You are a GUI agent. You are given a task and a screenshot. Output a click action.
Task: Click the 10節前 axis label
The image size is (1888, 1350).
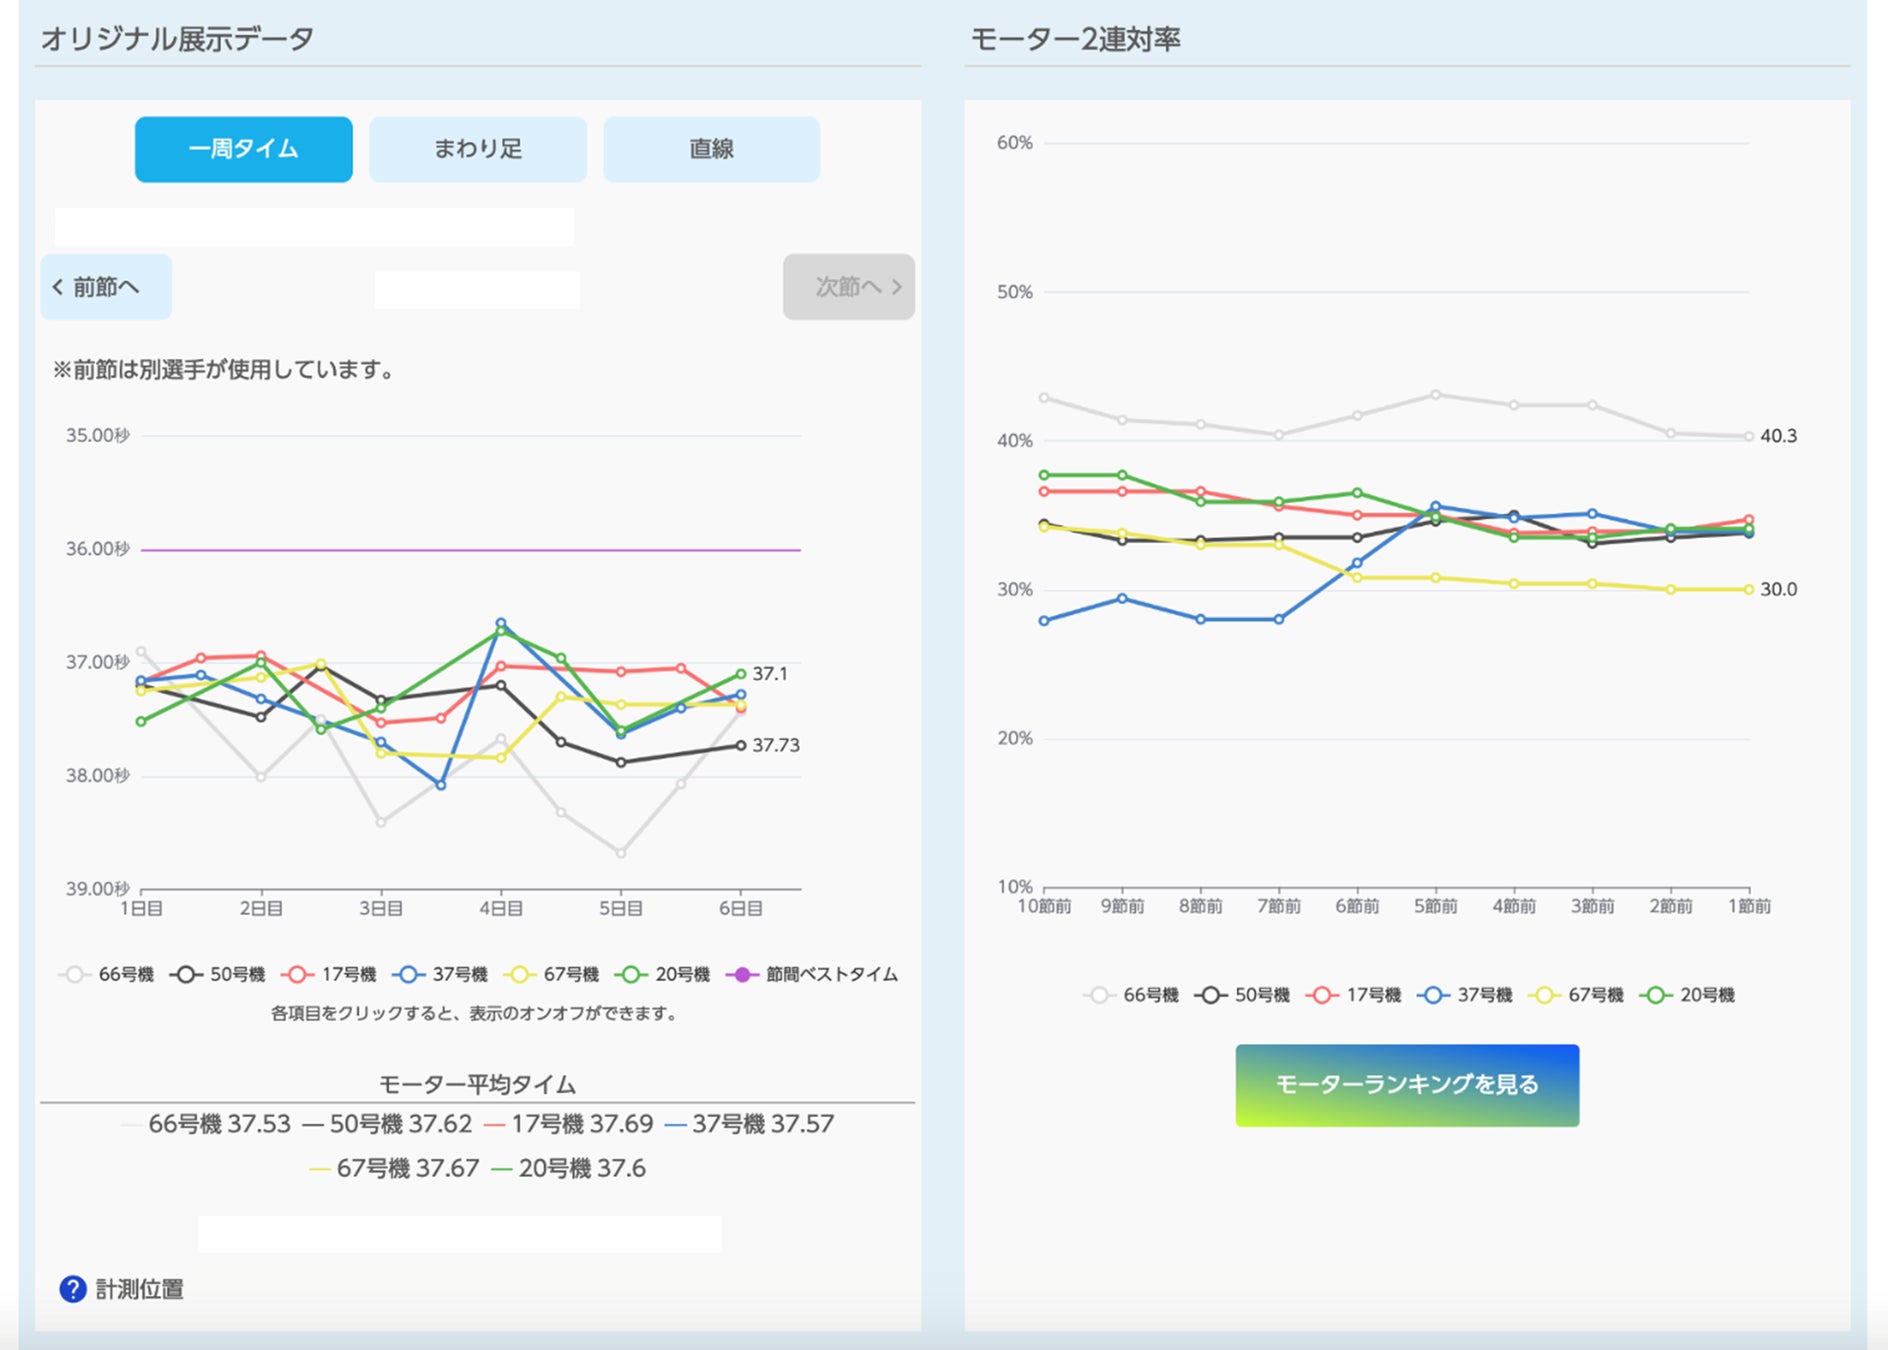(1044, 906)
